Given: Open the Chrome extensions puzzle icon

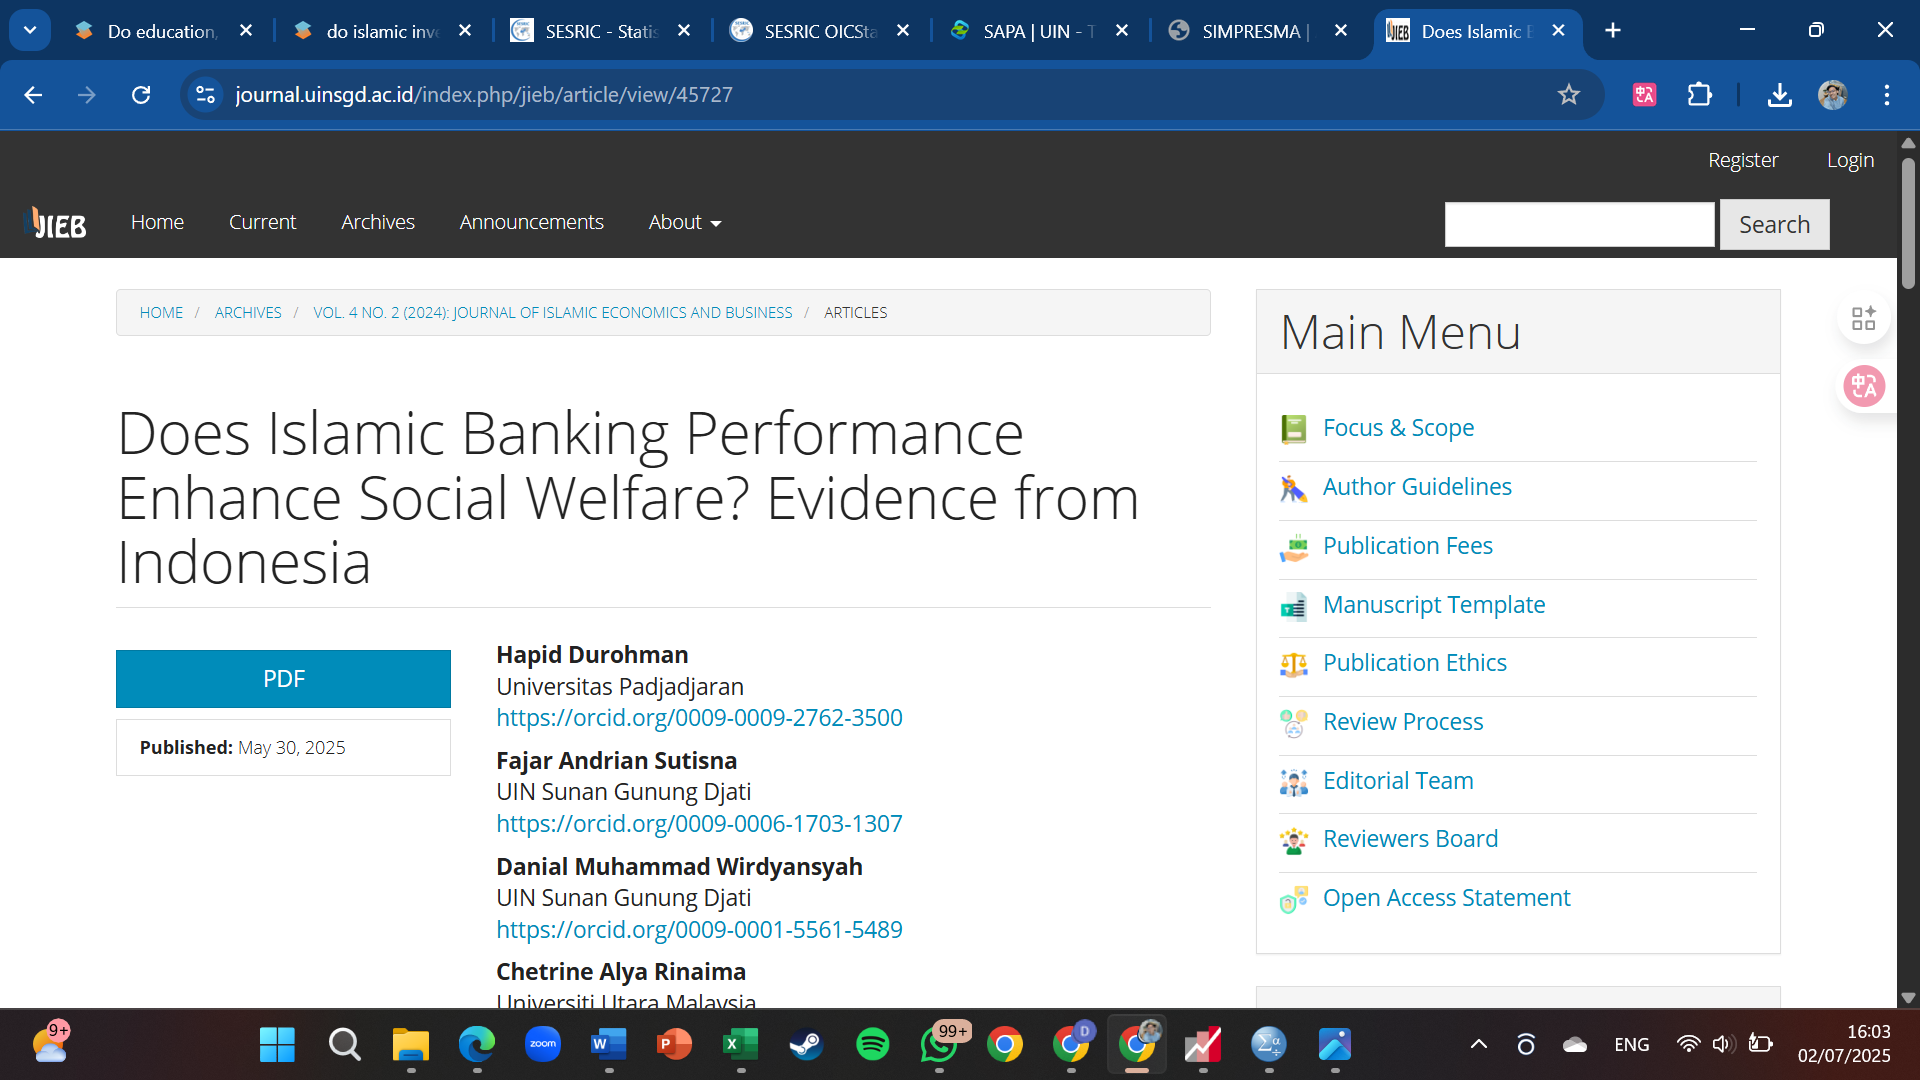Looking at the screenshot, I should [1699, 95].
